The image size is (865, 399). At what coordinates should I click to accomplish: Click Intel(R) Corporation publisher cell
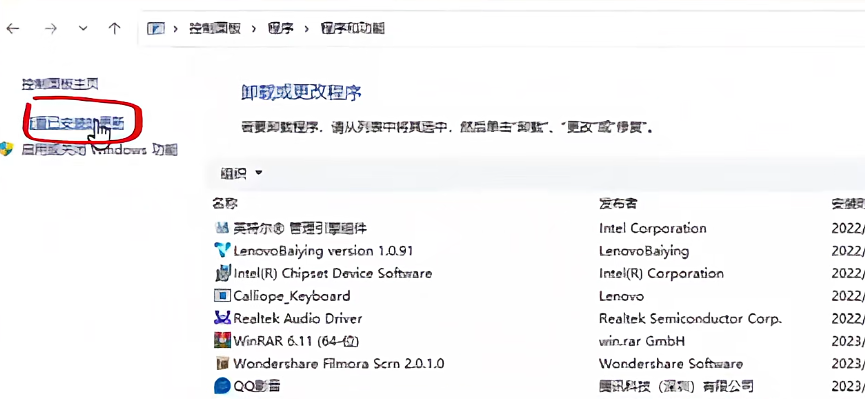(661, 273)
